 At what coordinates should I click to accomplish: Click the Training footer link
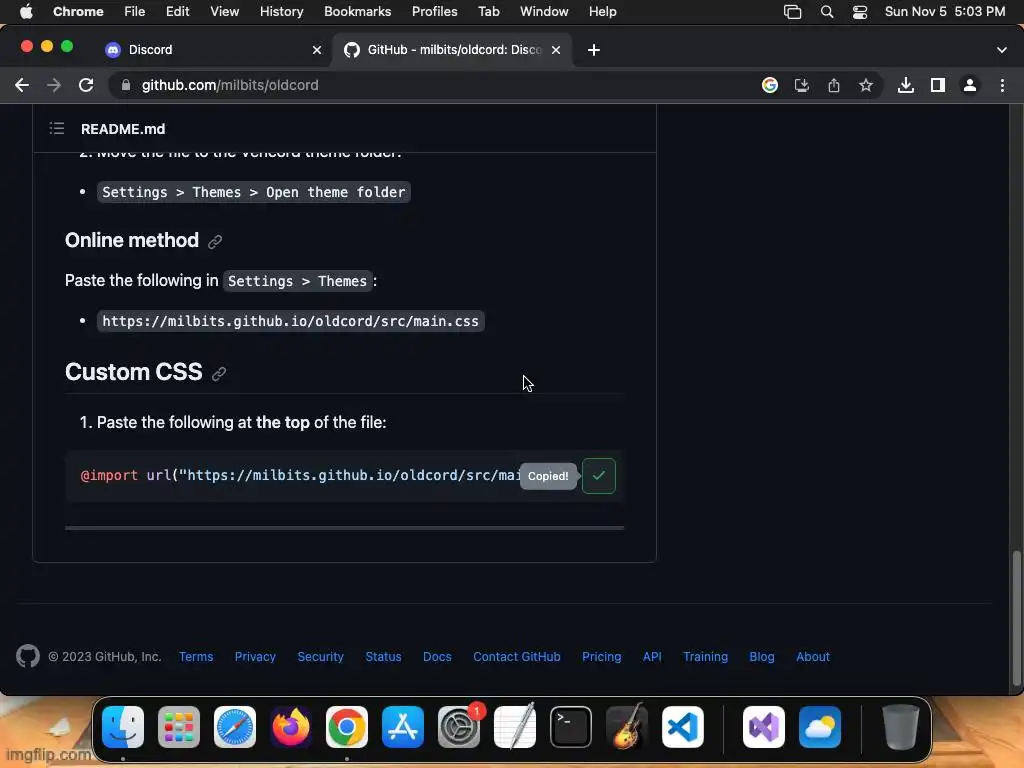[705, 656]
